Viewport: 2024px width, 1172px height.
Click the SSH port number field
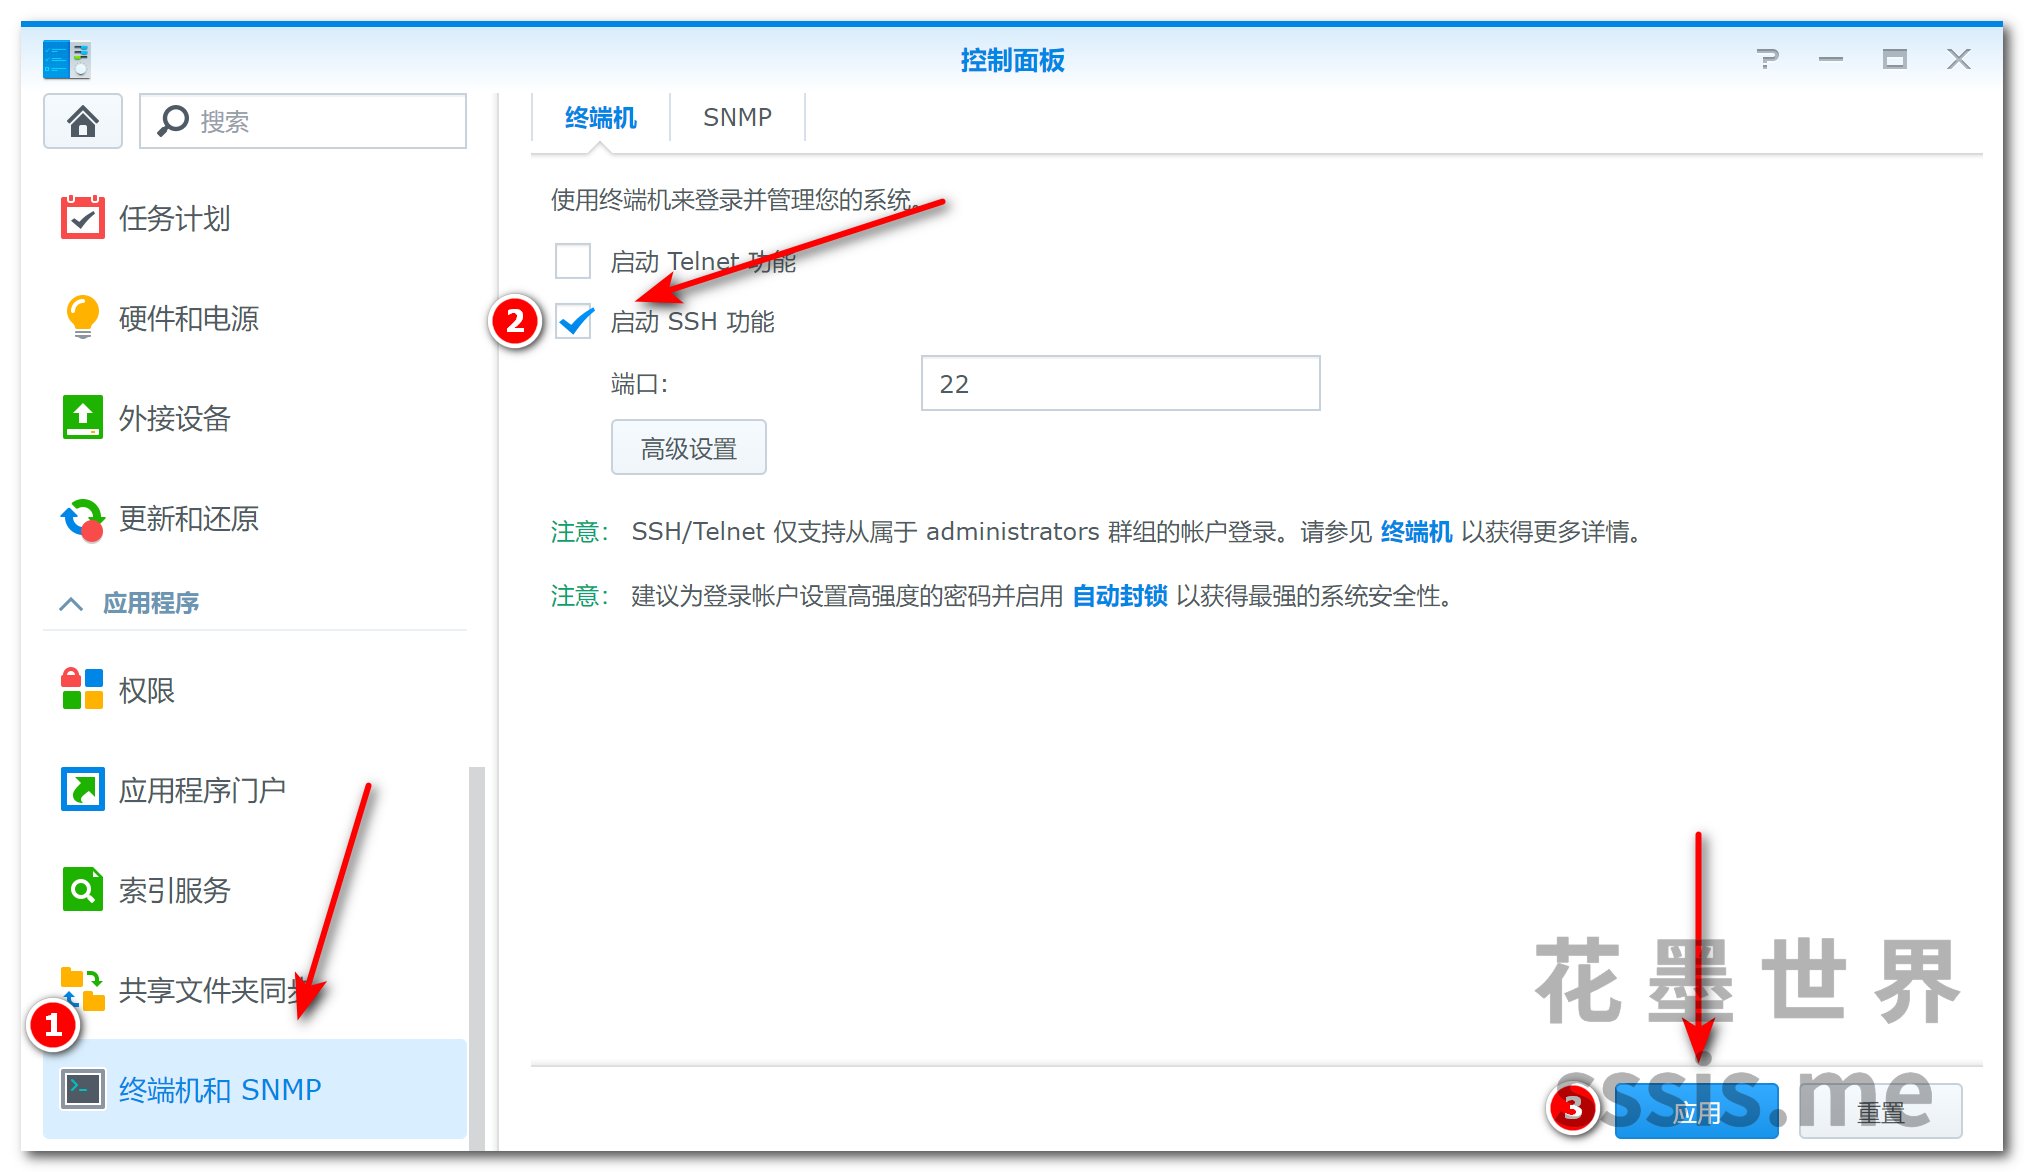pyautogui.click(x=1119, y=383)
